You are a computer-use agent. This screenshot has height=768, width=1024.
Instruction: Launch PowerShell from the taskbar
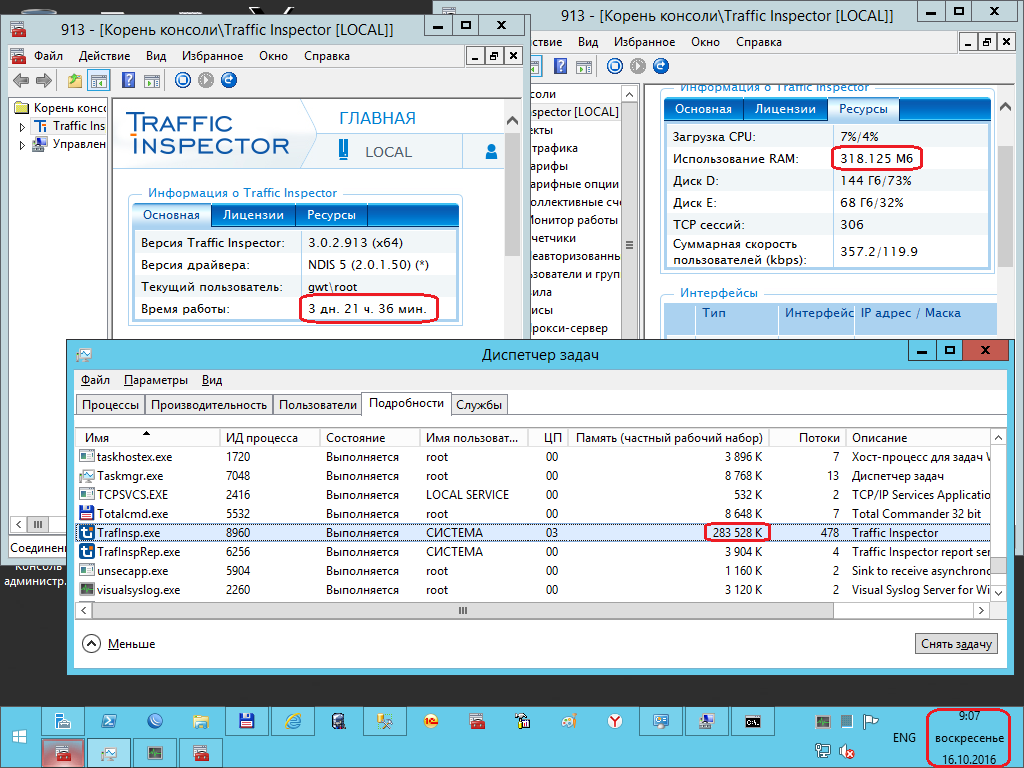point(109,722)
